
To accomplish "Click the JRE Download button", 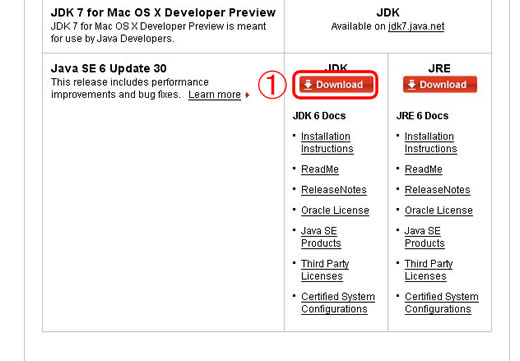I will click(440, 85).
